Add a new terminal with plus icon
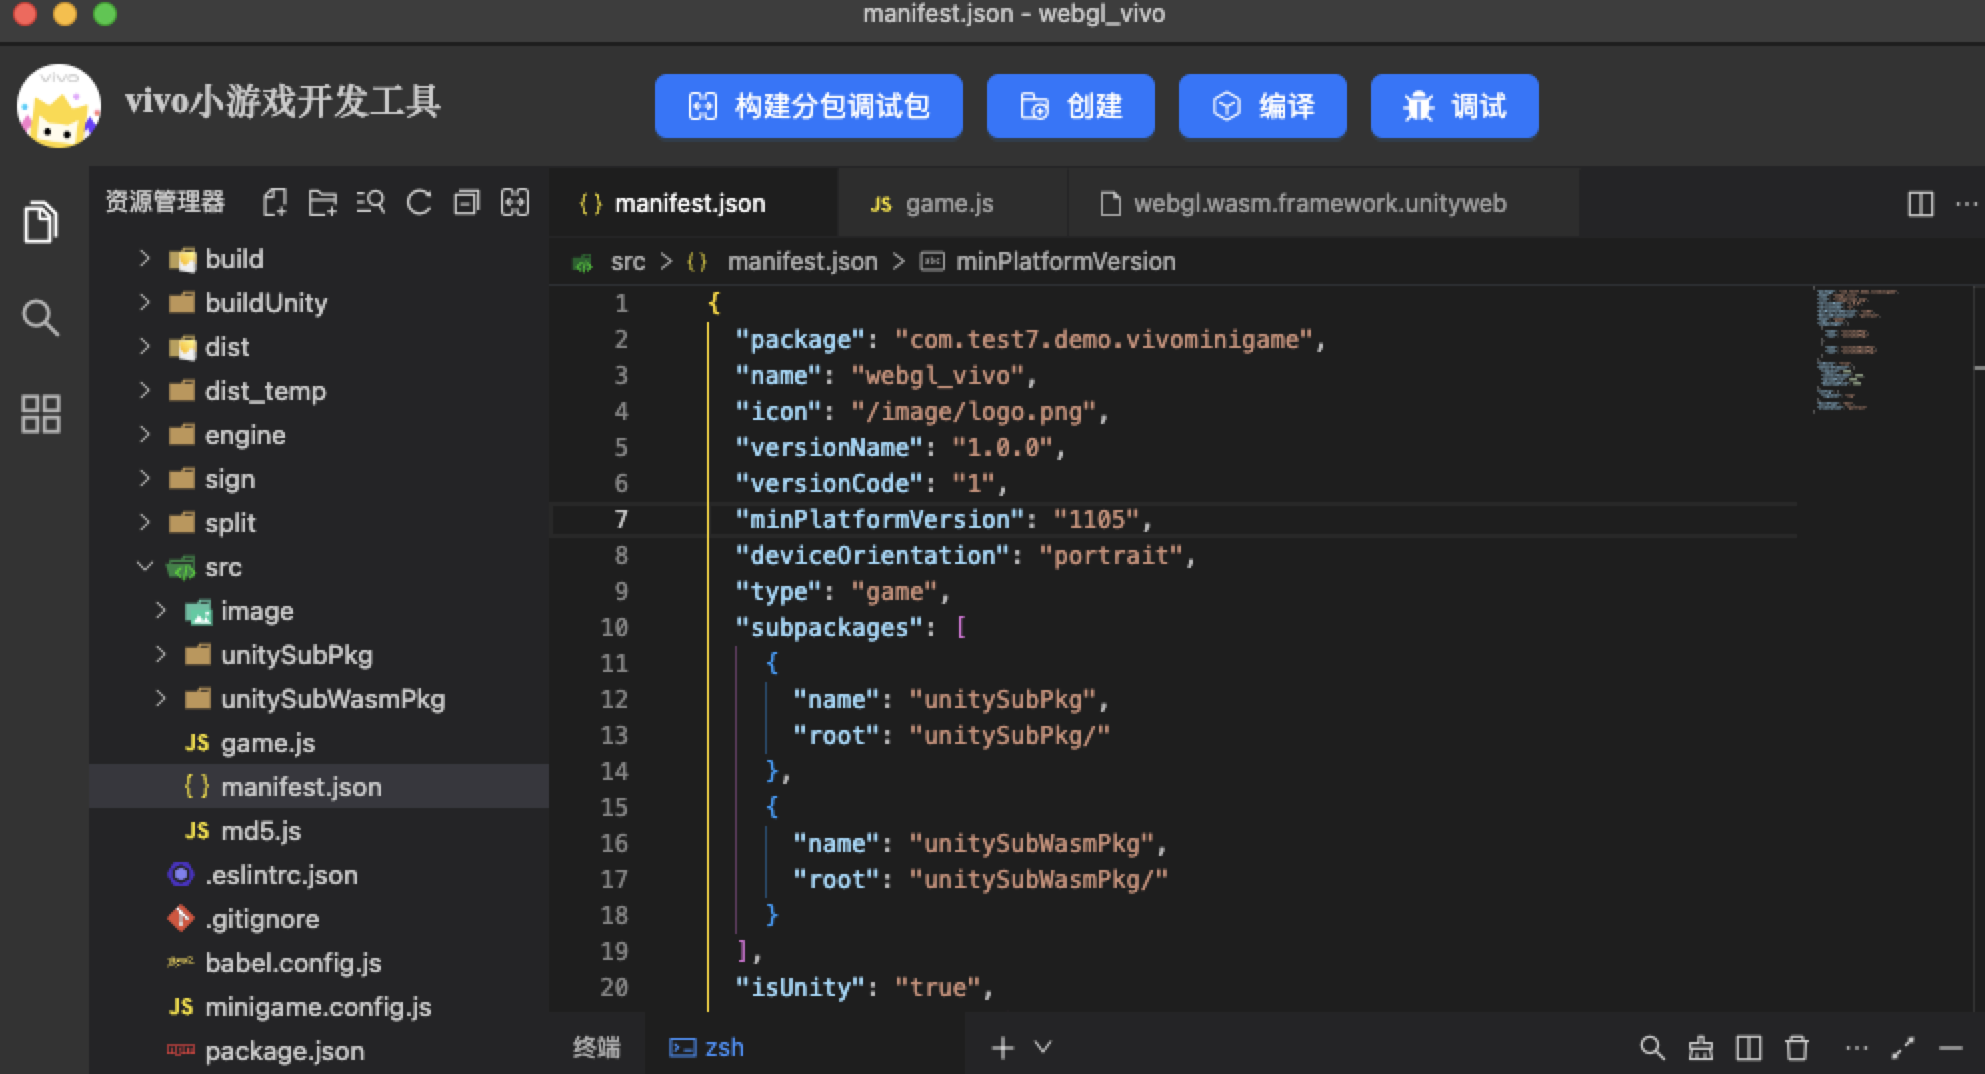Screen dimensions: 1985x1074 coord(1002,1047)
